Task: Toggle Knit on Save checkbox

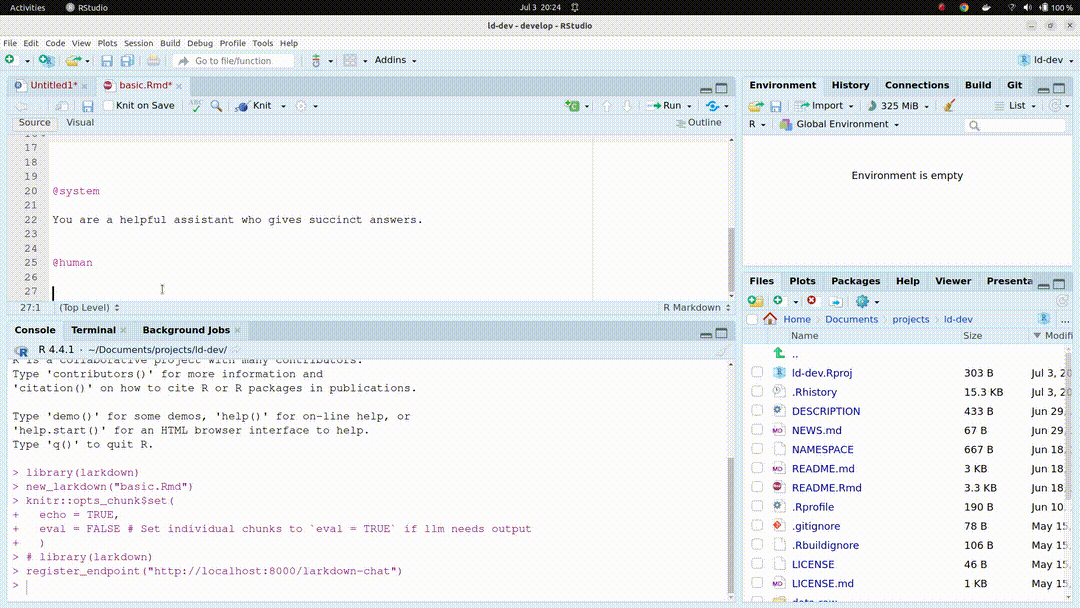Action: (108, 105)
